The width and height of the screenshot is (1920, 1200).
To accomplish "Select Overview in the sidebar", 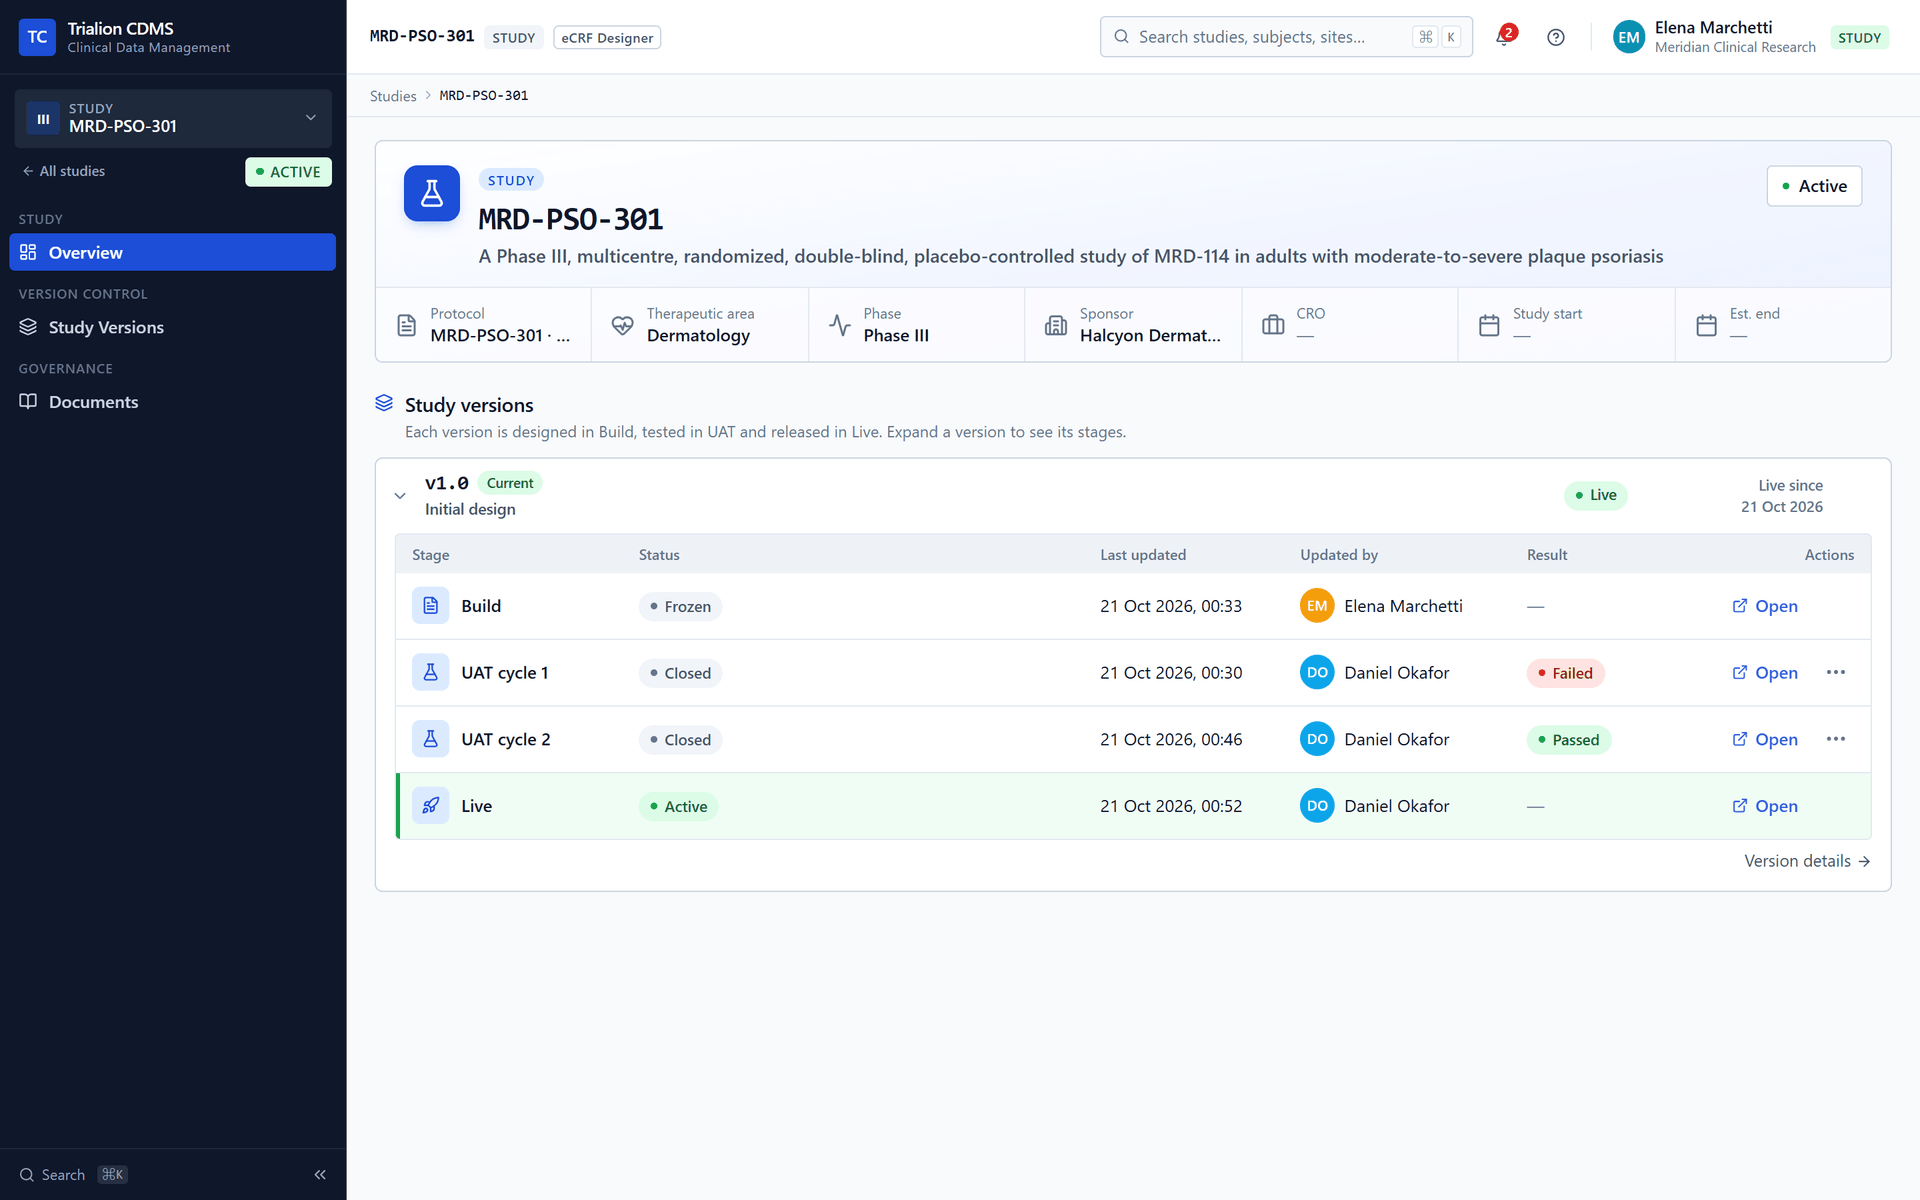I will tap(173, 253).
